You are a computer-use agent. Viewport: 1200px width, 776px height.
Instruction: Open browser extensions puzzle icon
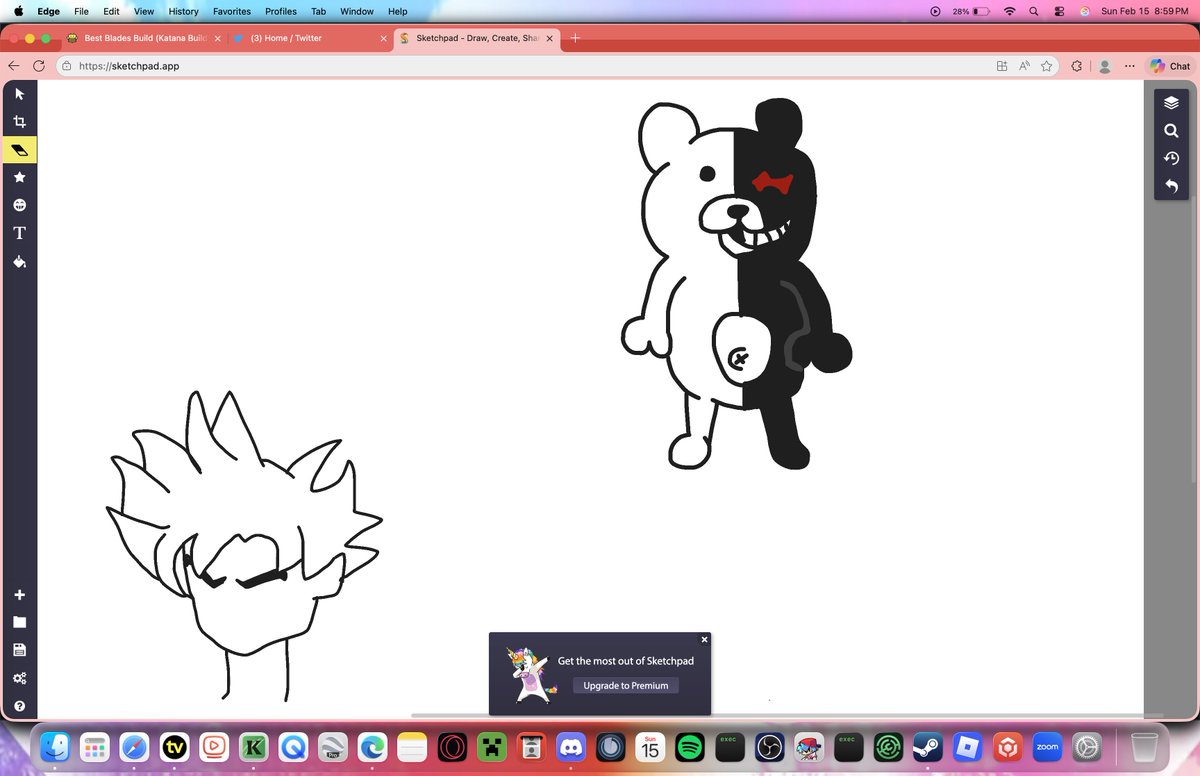pyautogui.click(x=1076, y=66)
